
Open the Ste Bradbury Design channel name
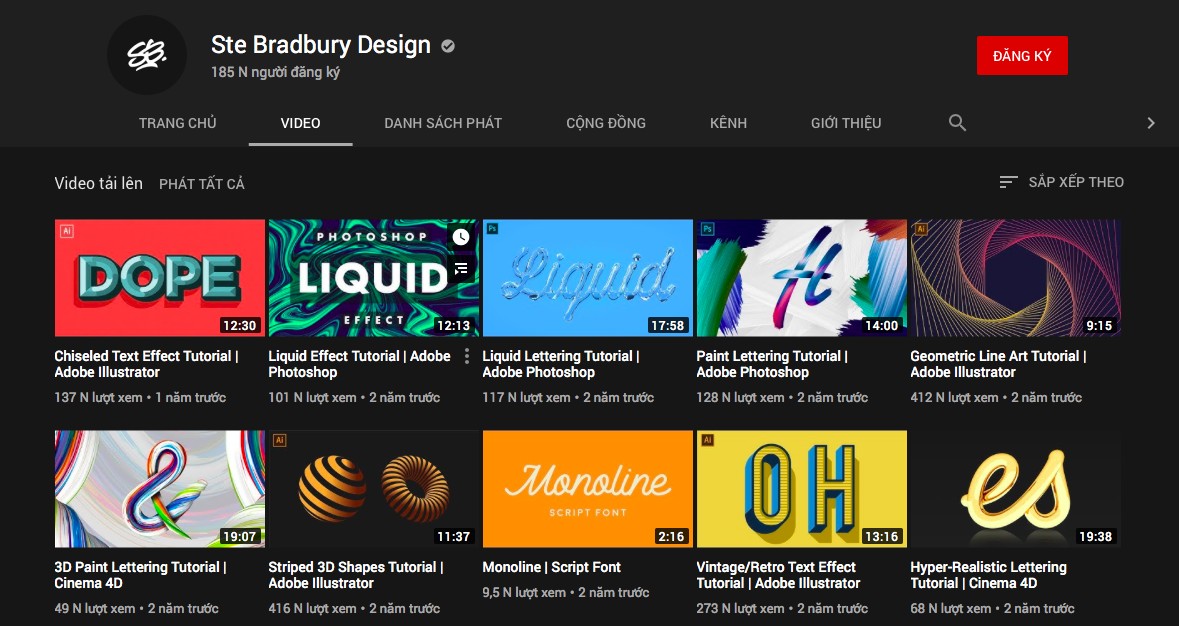[321, 45]
